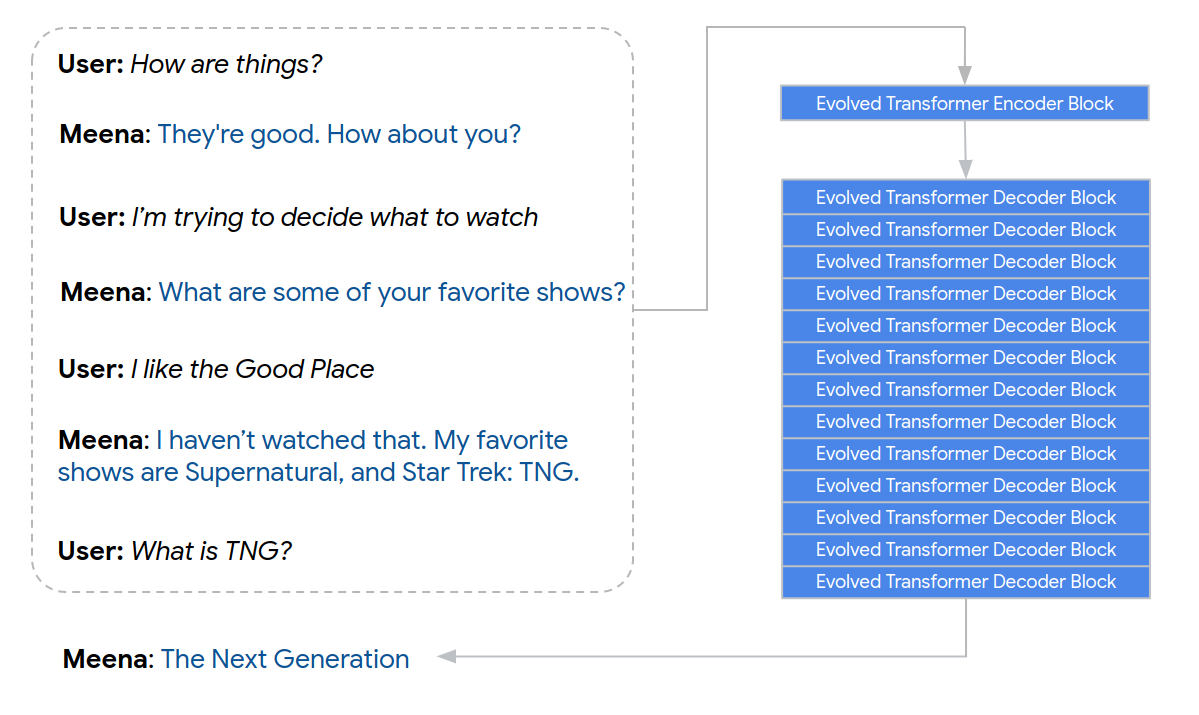Click the line leaving the bottom of the decoder stack
Screen dimensions: 1199x715
coord(966,626)
